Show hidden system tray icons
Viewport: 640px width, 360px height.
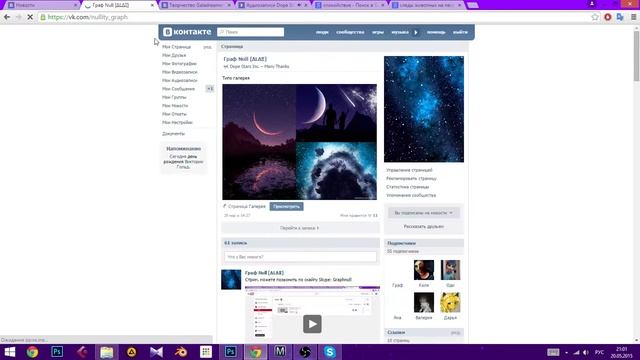566,352
